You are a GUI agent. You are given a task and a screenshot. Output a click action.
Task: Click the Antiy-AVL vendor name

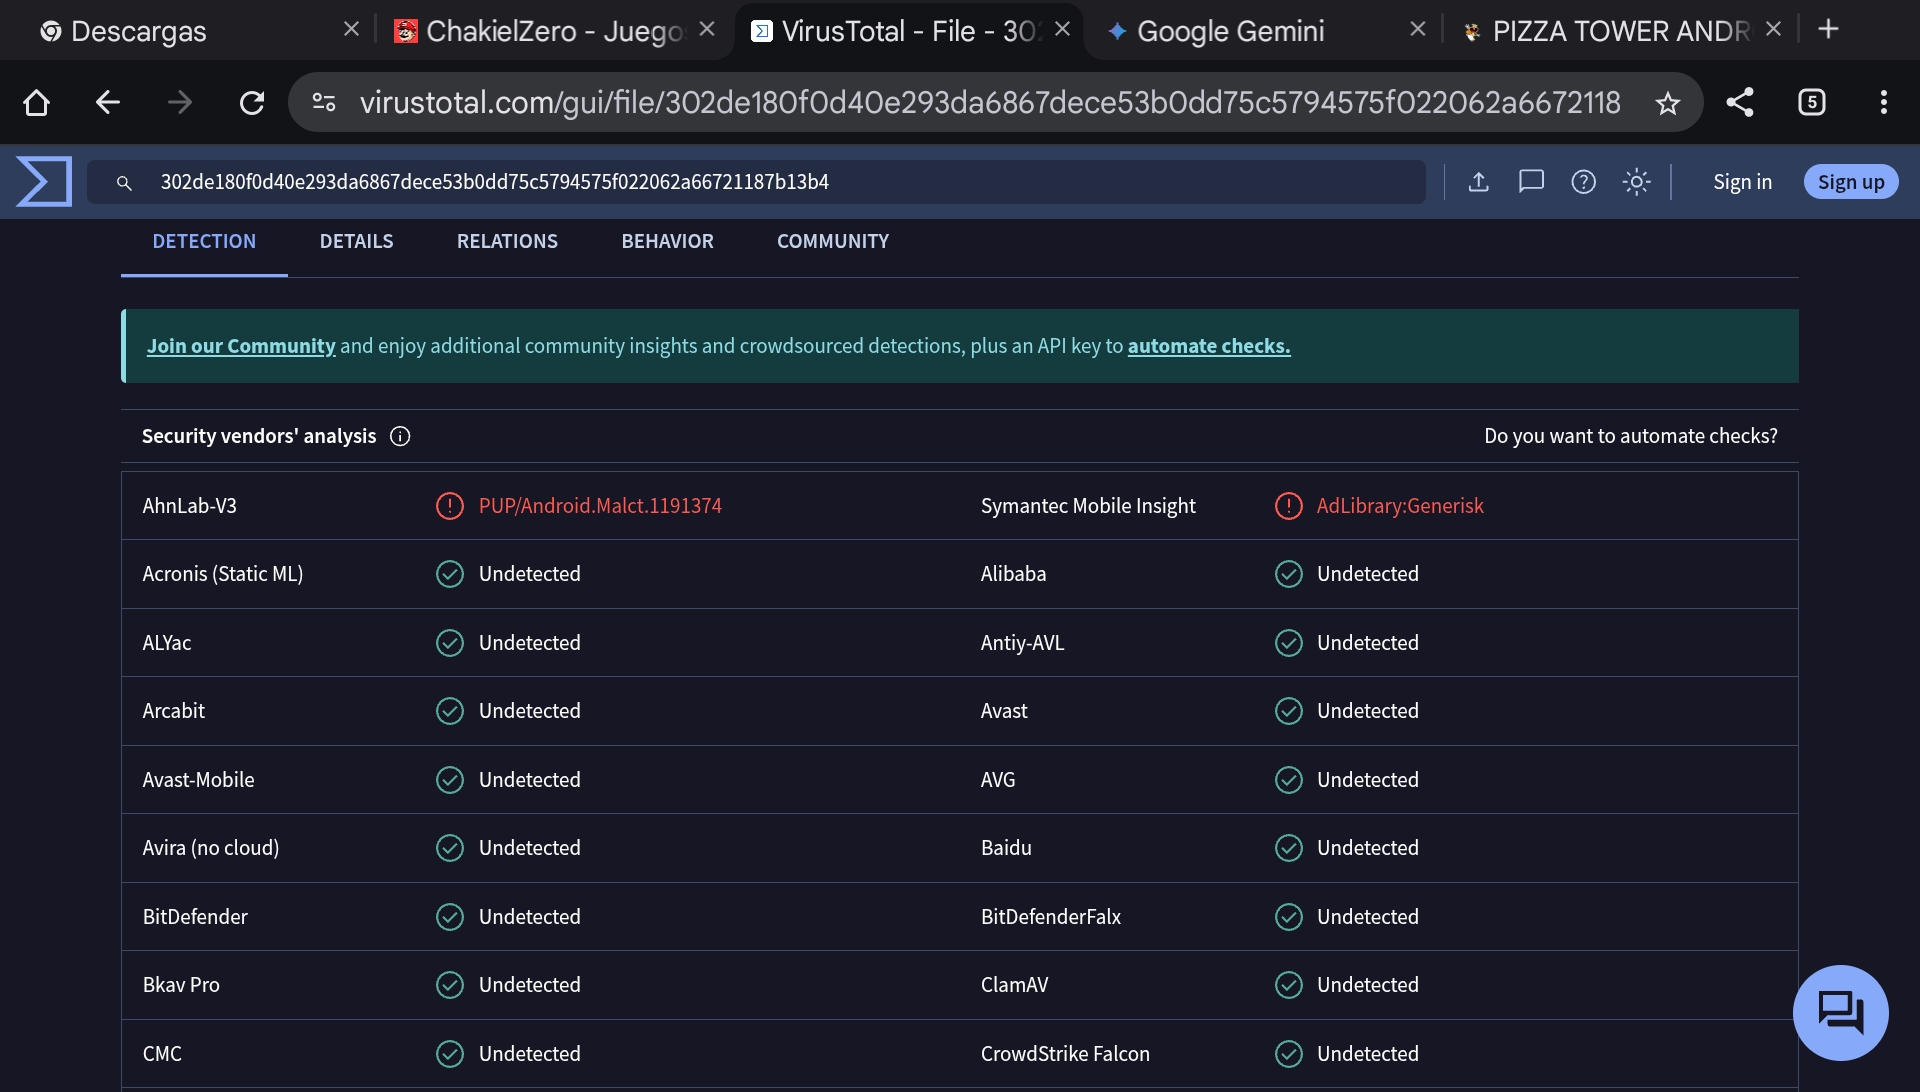coord(1022,643)
